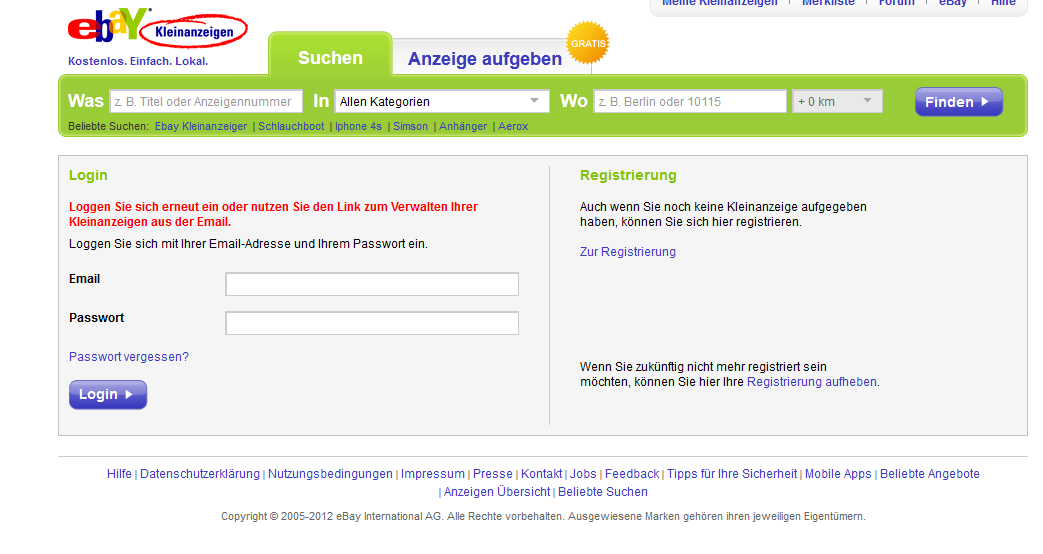Viewport: 1043px width, 554px height.
Task: Open Tipps für Ihre Sicherheit link
Action: [x=732, y=474]
